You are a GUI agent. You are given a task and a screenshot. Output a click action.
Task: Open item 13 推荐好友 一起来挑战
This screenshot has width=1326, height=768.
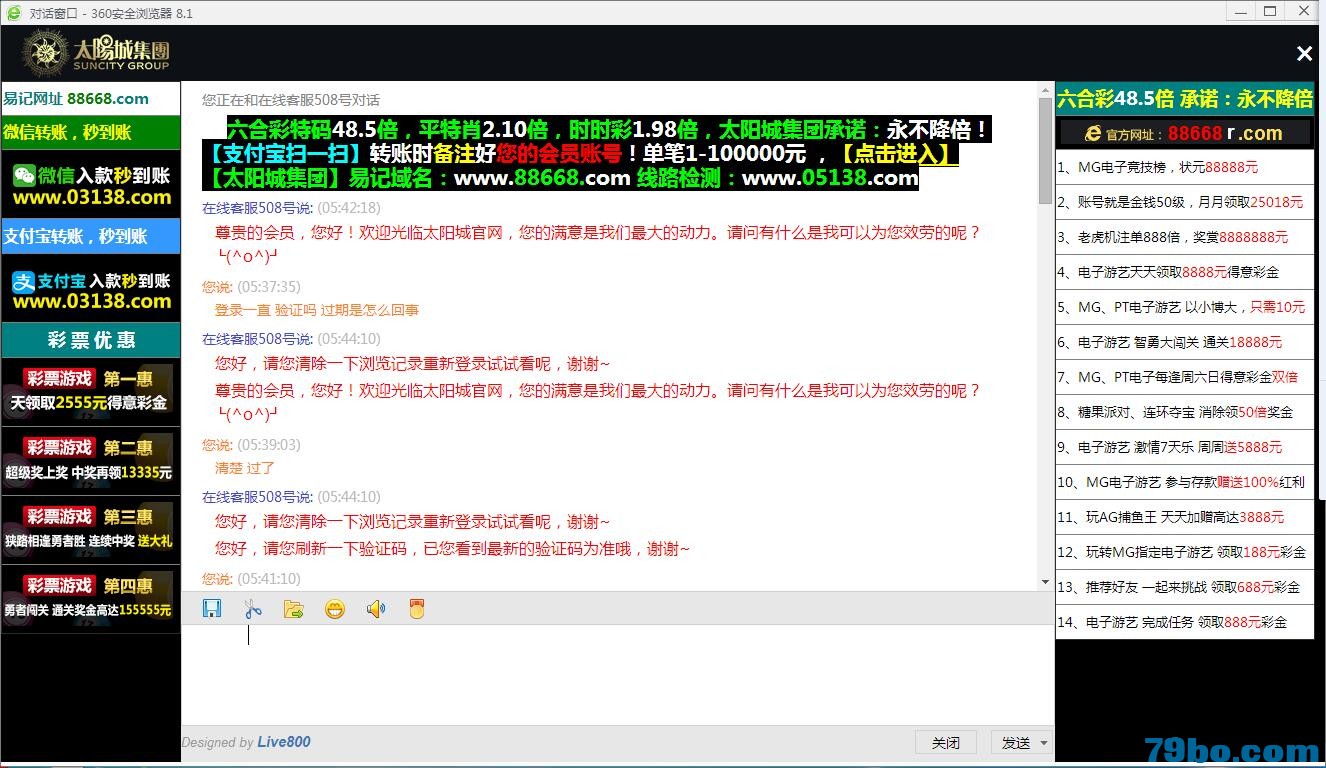1185,587
